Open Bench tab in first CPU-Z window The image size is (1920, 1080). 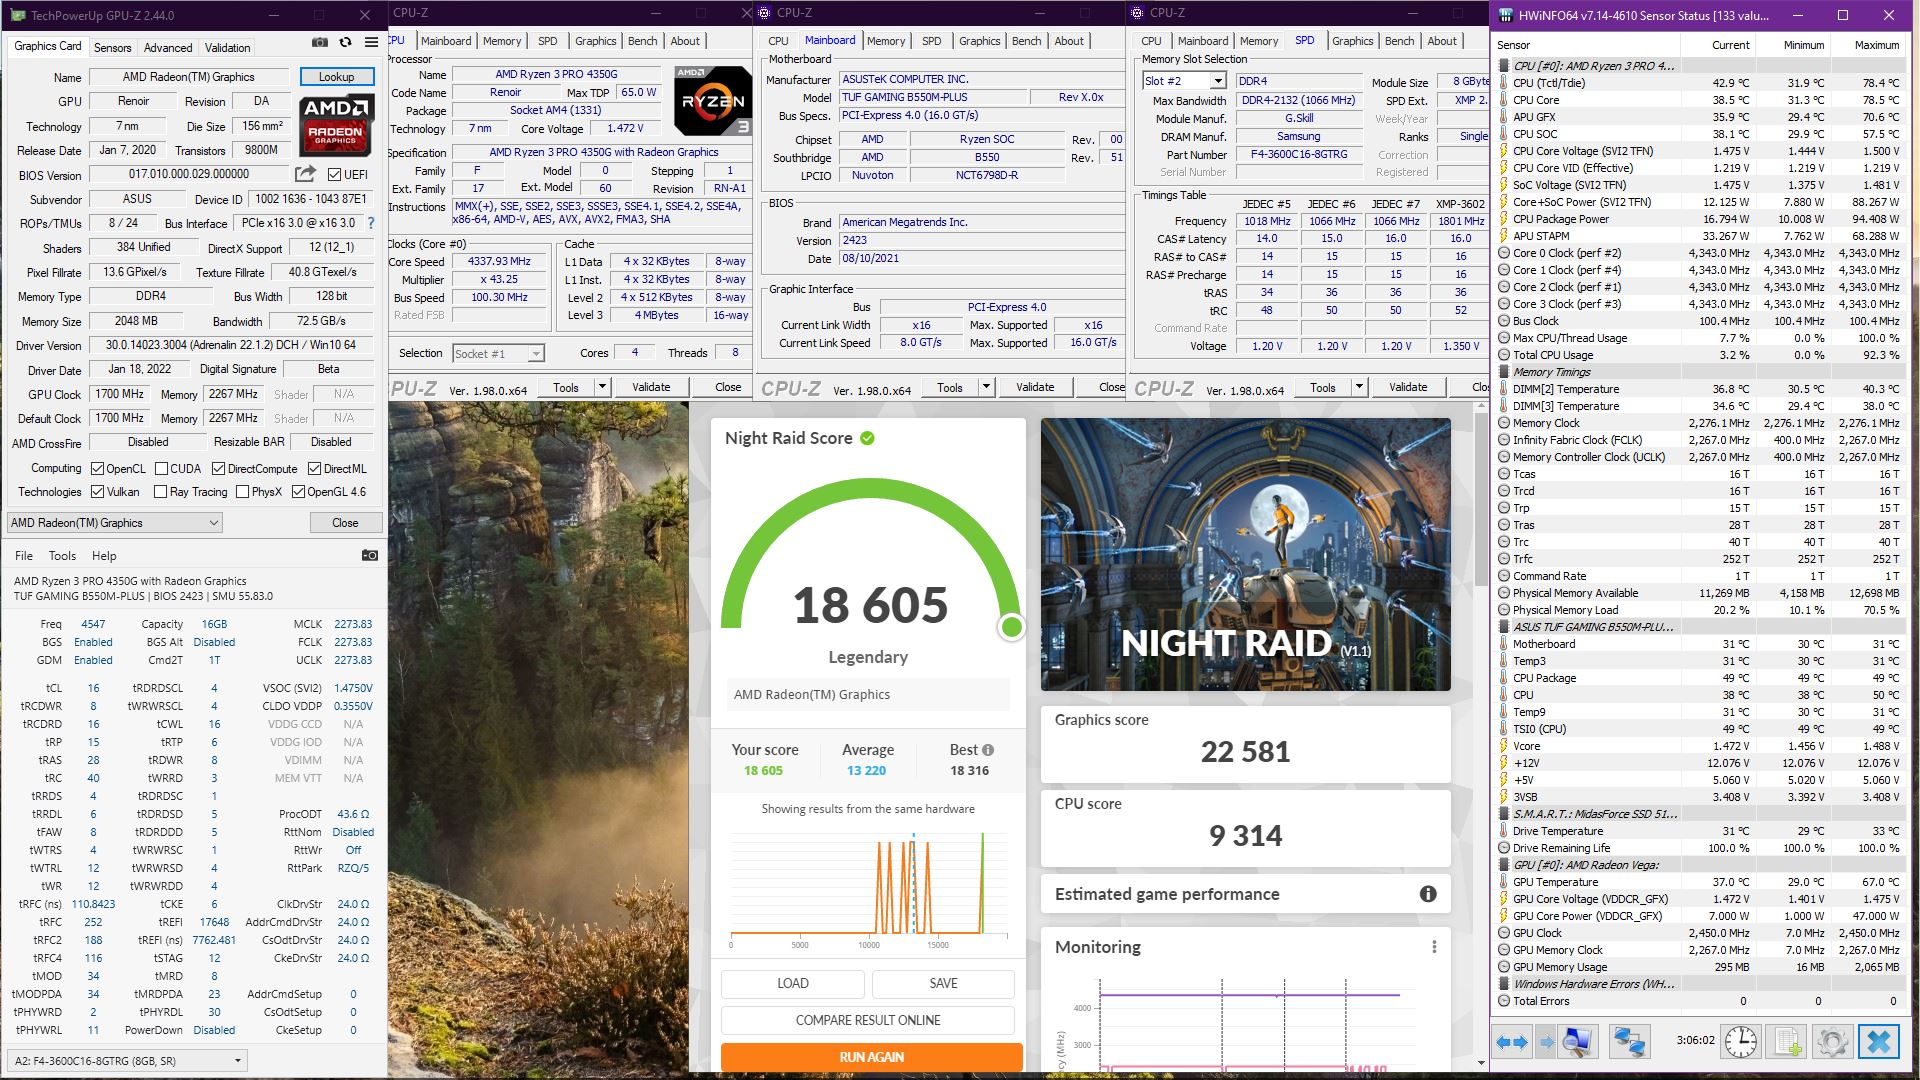(x=643, y=41)
